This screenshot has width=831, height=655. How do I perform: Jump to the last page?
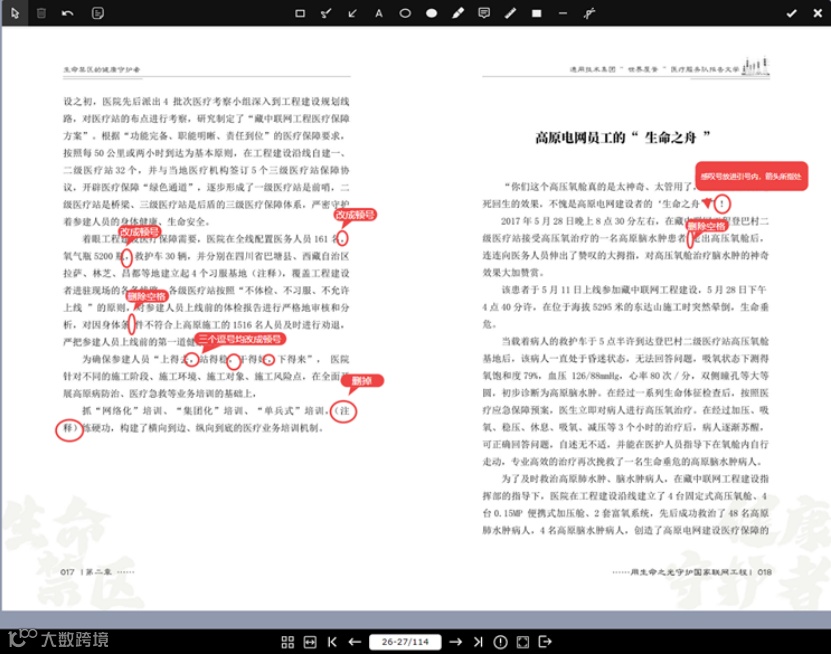click(478, 642)
